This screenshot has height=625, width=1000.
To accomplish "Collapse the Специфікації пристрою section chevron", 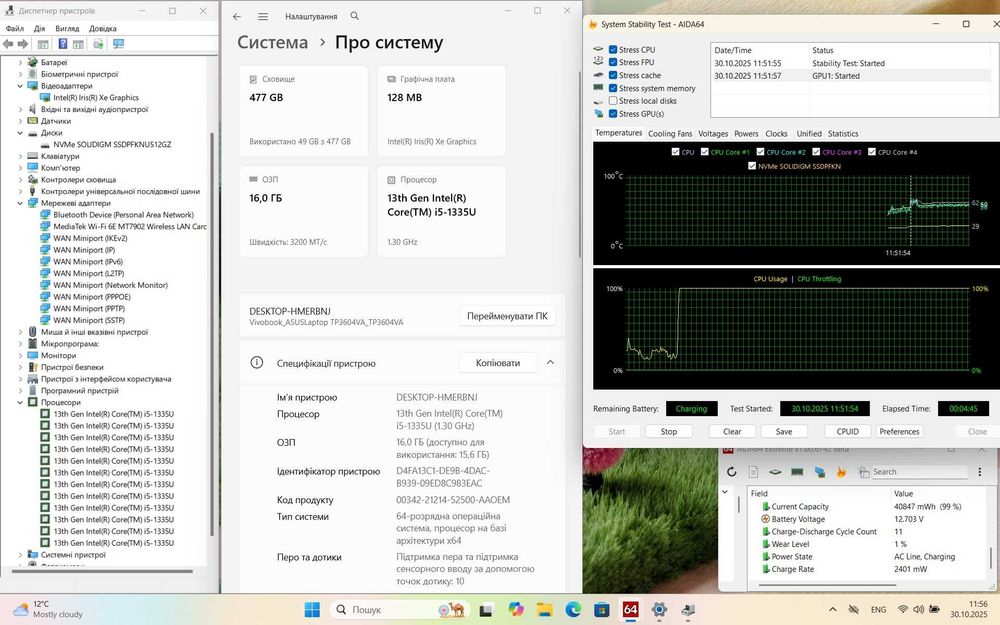I will click(x=550, y=362).
